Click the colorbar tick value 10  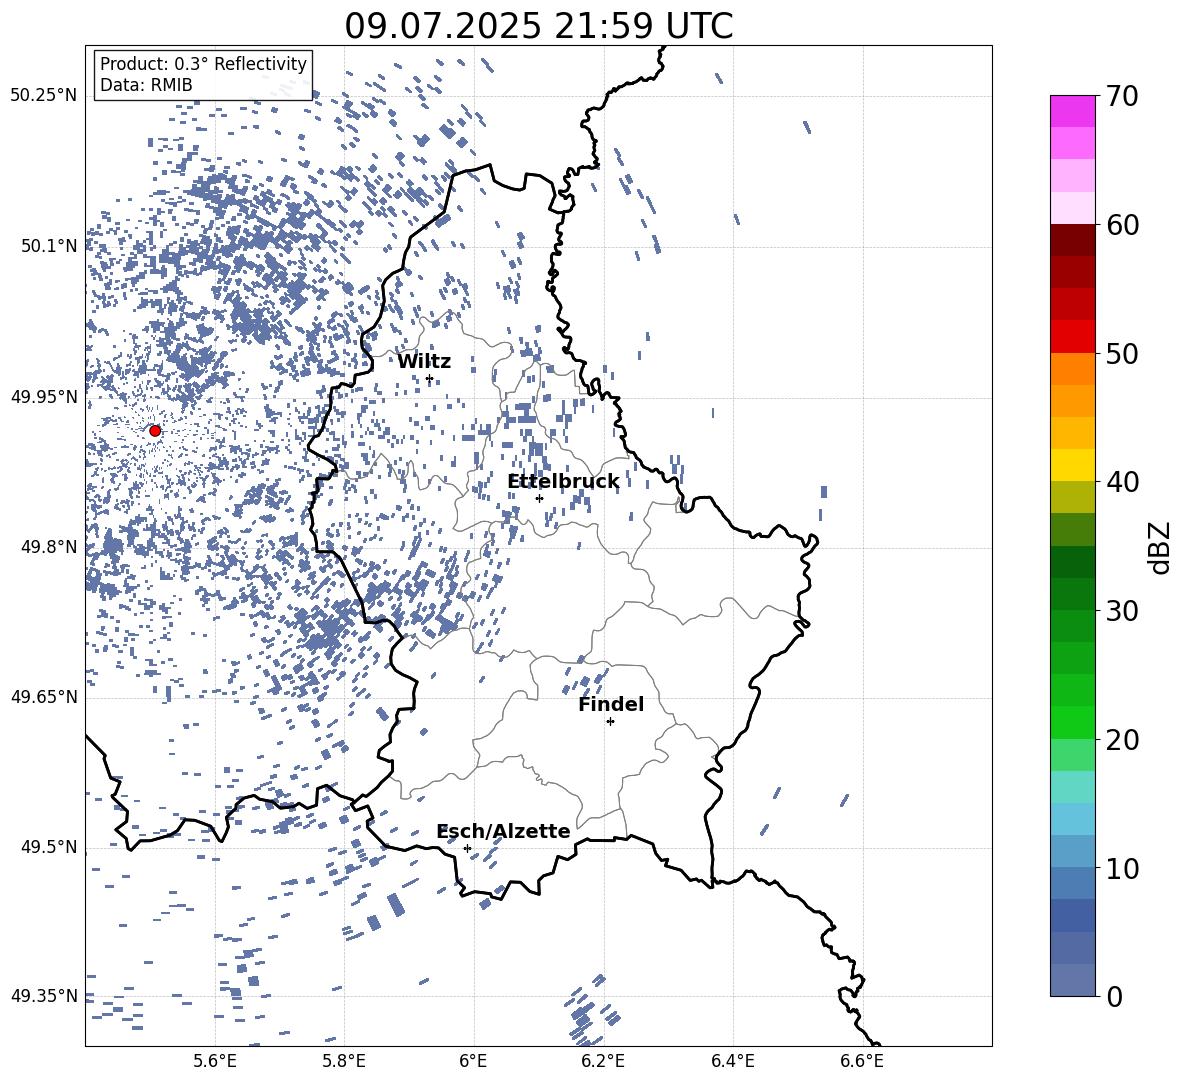1122,869
